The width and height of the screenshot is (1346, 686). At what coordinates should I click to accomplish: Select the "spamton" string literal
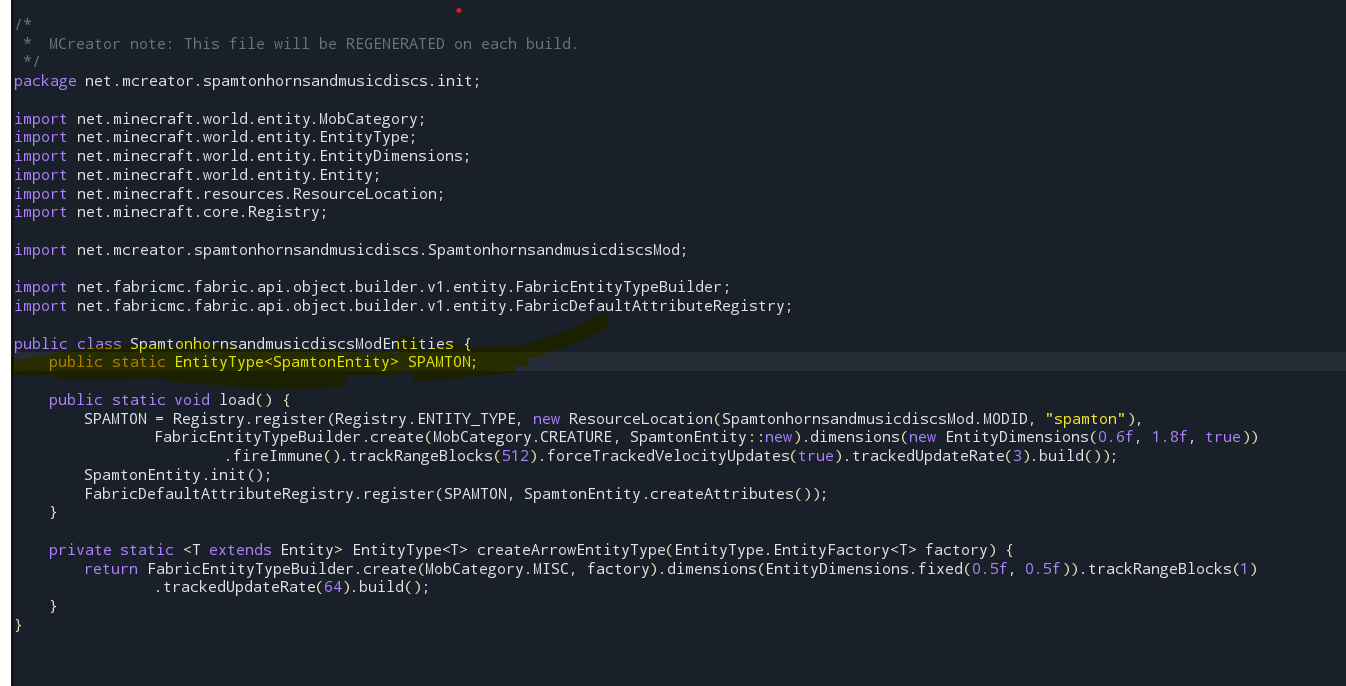pos(1085,418)
